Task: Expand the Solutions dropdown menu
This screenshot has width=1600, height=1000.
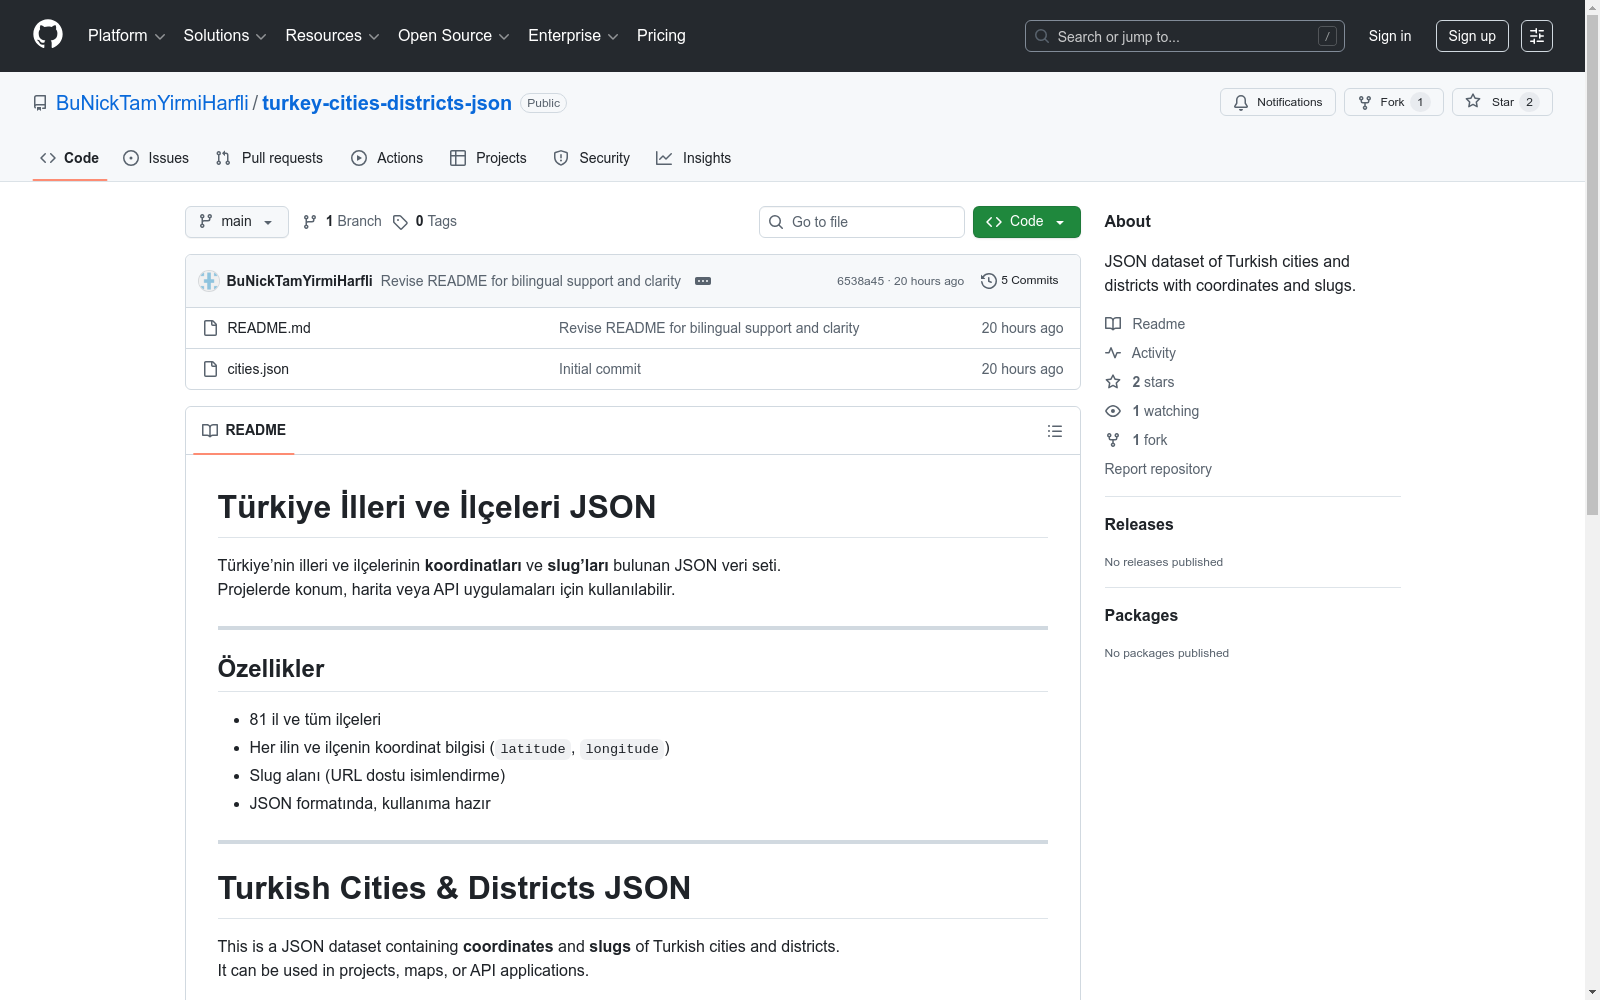Action: click(x=225, y=36)
